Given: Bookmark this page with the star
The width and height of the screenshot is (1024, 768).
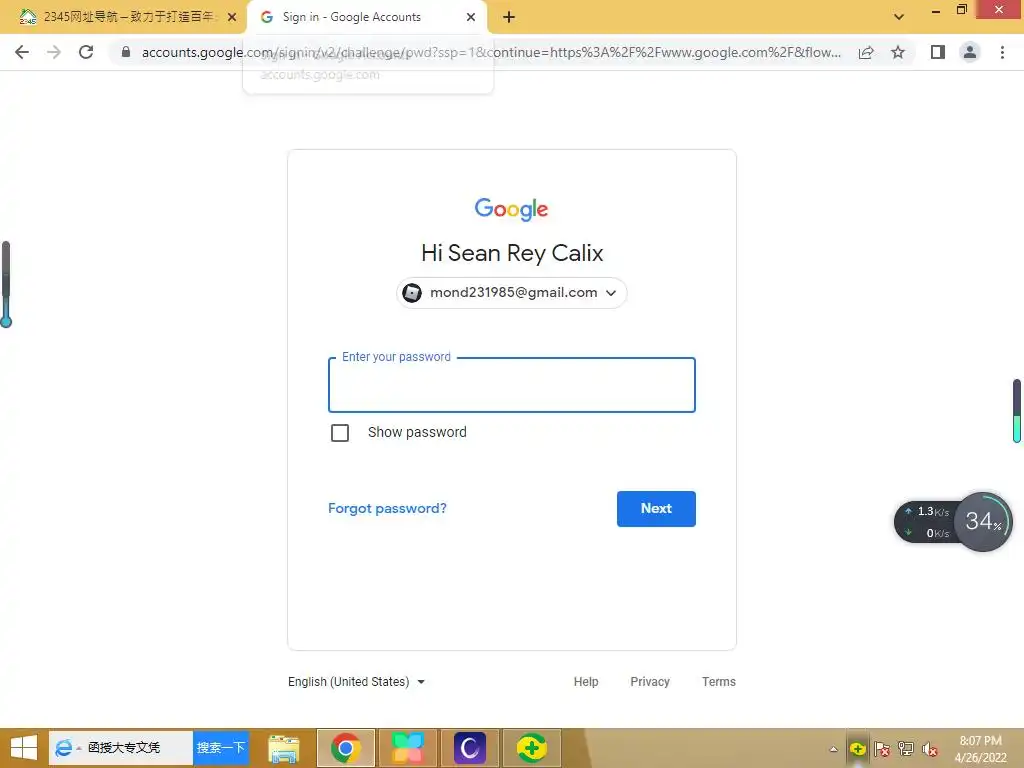Looking at the screenshot, I should coord(898,52).
